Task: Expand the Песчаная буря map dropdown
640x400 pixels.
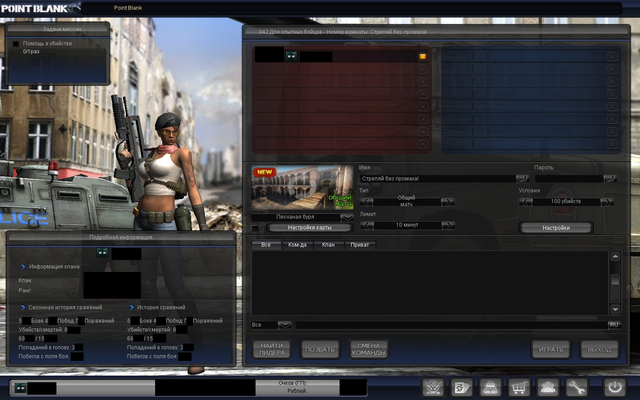Action: pyautogui.click(x=346, y=216)
